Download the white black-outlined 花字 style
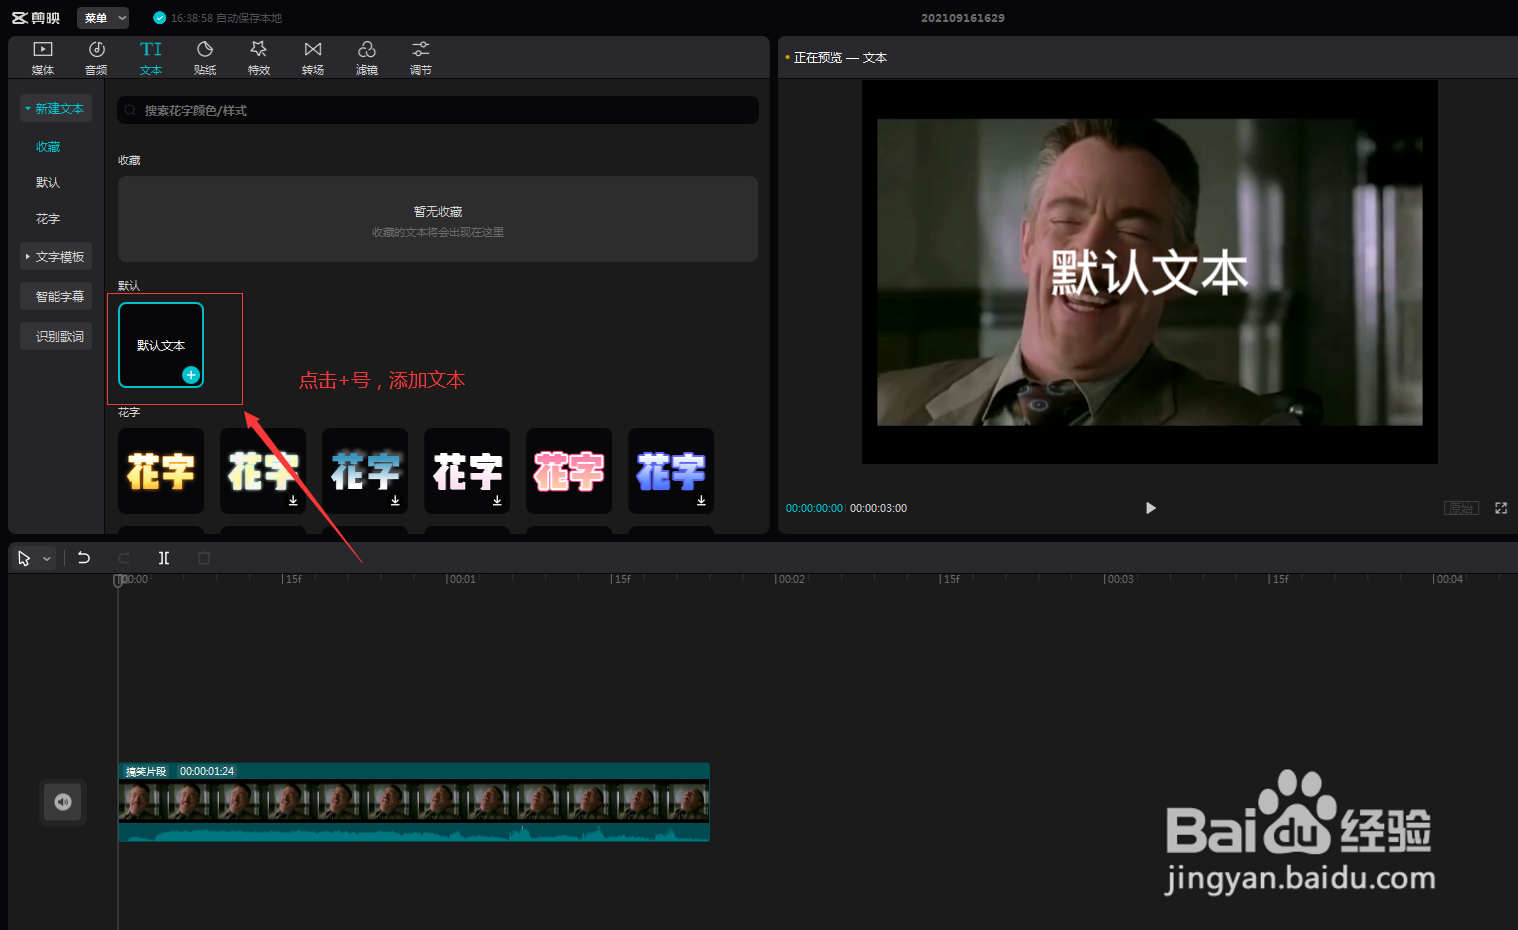This screenshot has height=930, width=1518. coord(497,500)
